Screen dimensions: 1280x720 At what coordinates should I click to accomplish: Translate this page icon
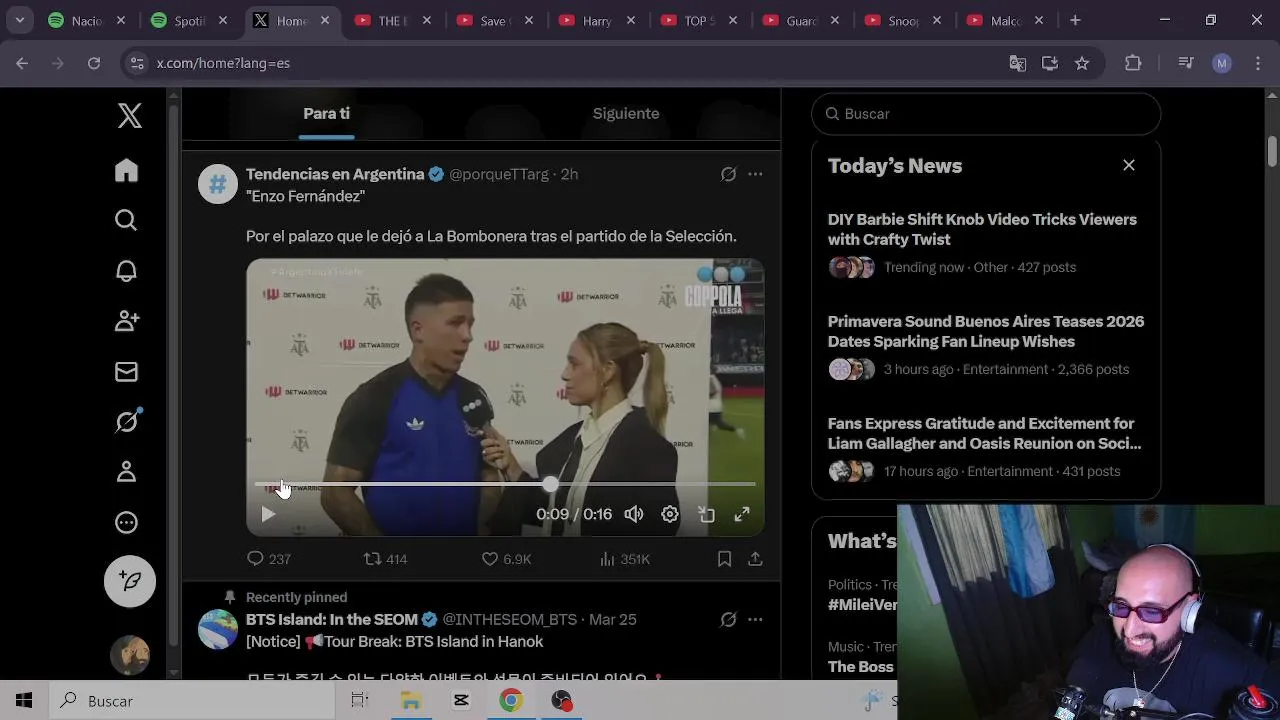[x=1017, y=63]
